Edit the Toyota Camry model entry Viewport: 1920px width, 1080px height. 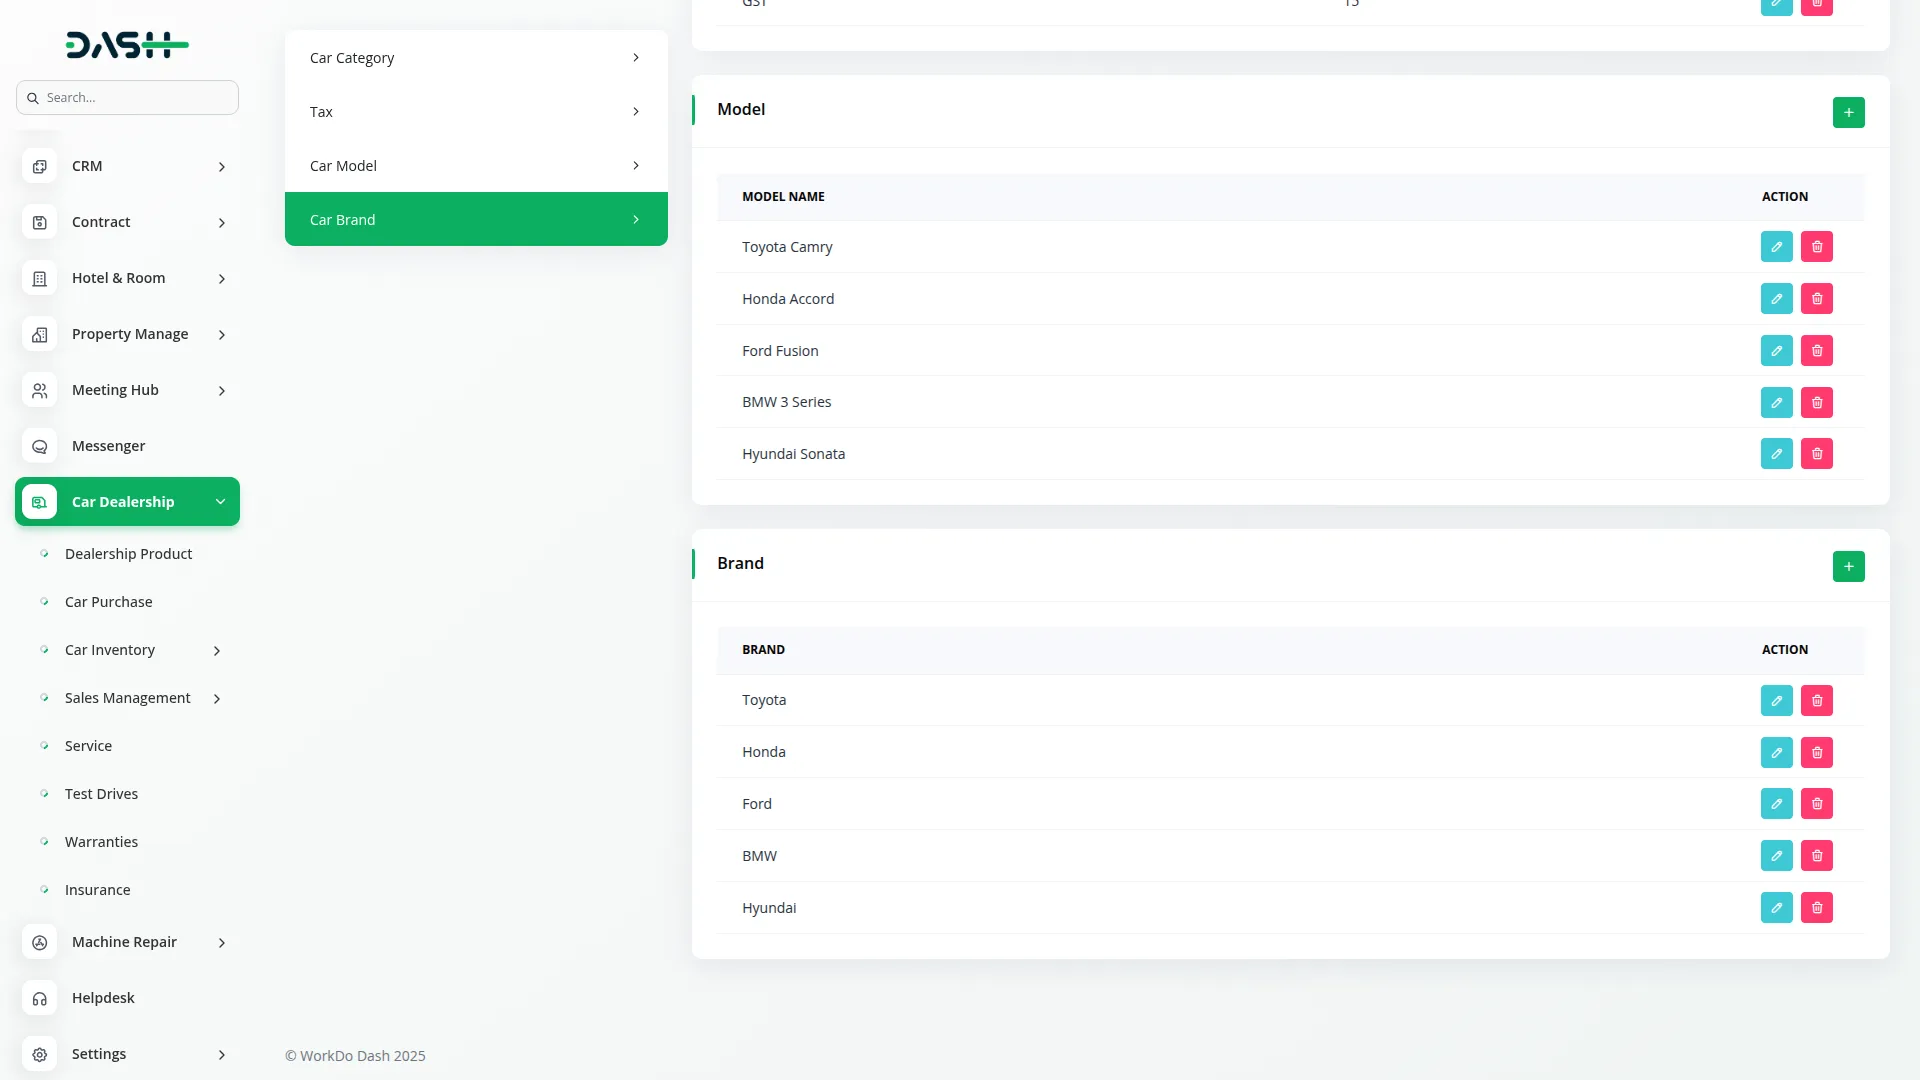(x=1776, y=247)
